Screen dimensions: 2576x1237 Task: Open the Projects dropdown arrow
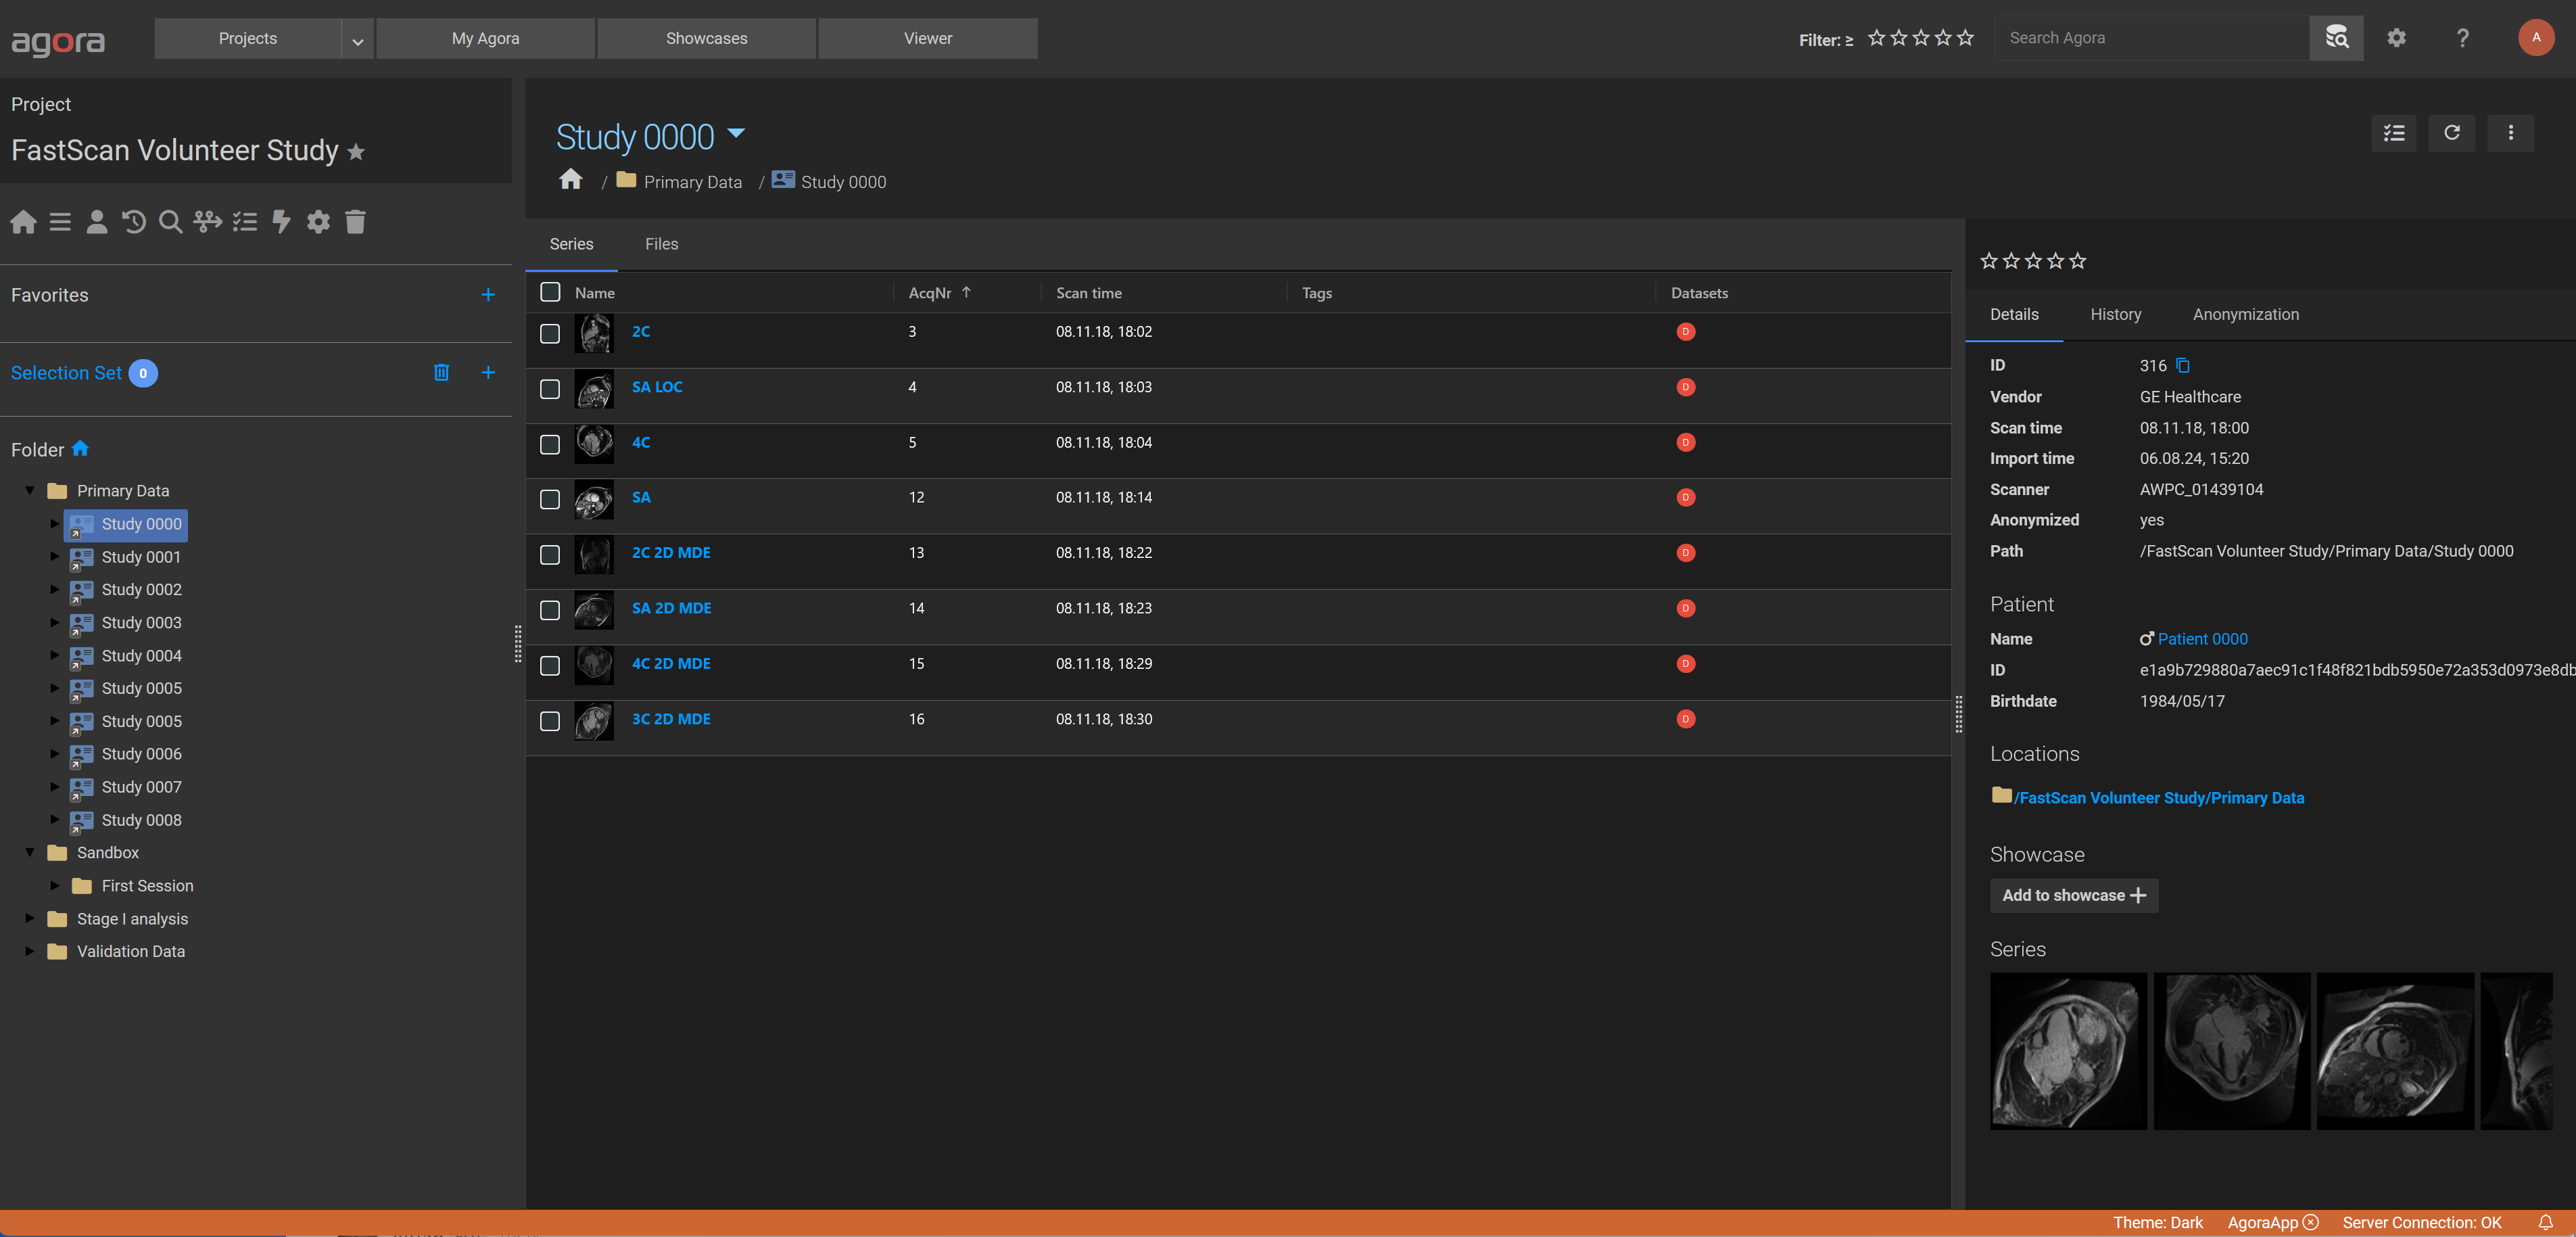coord(357,39)
